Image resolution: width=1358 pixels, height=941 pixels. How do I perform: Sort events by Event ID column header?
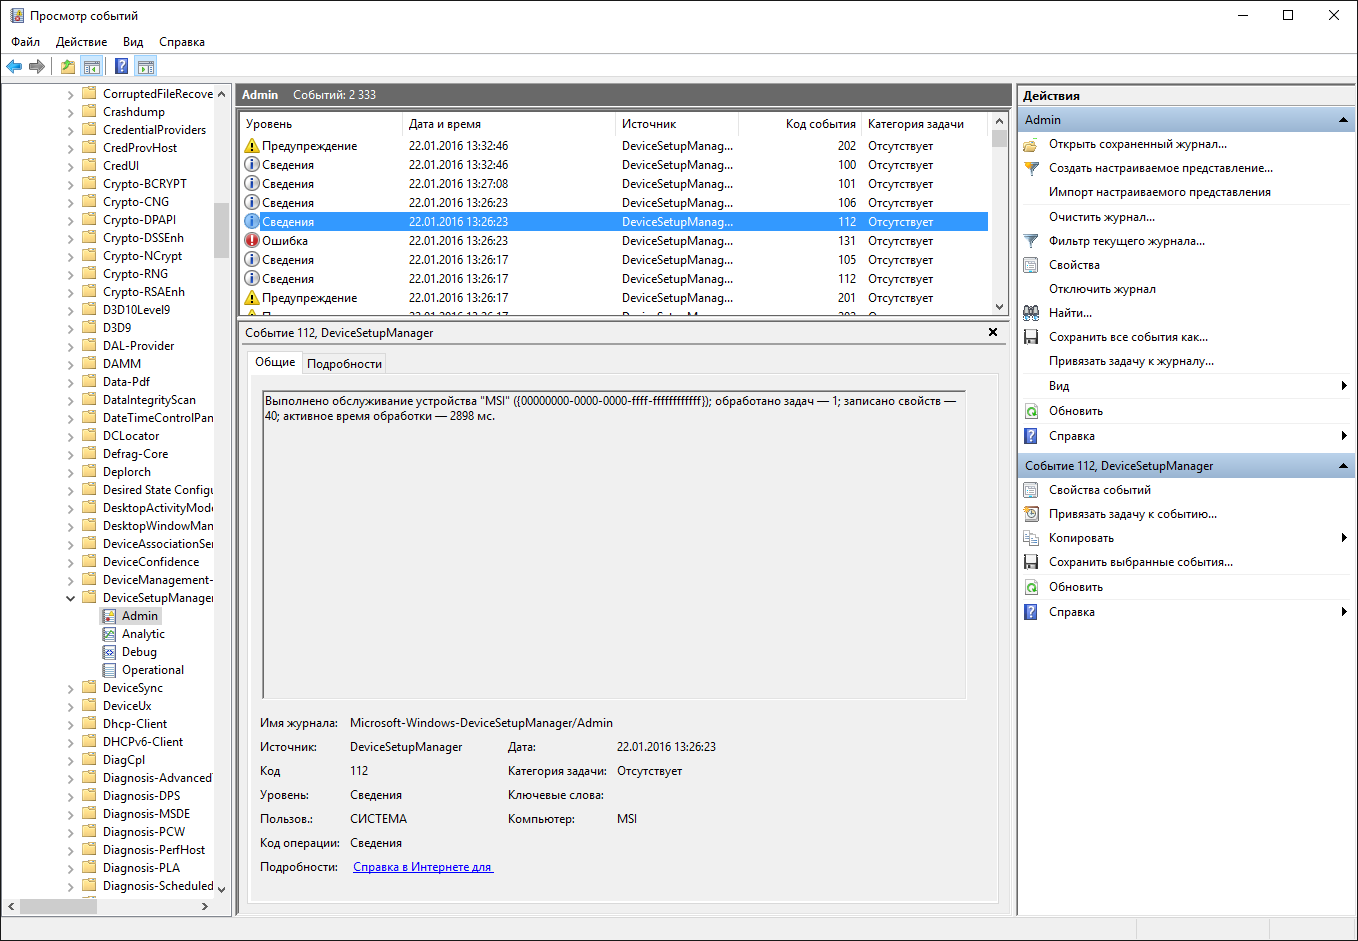point(800,124)
